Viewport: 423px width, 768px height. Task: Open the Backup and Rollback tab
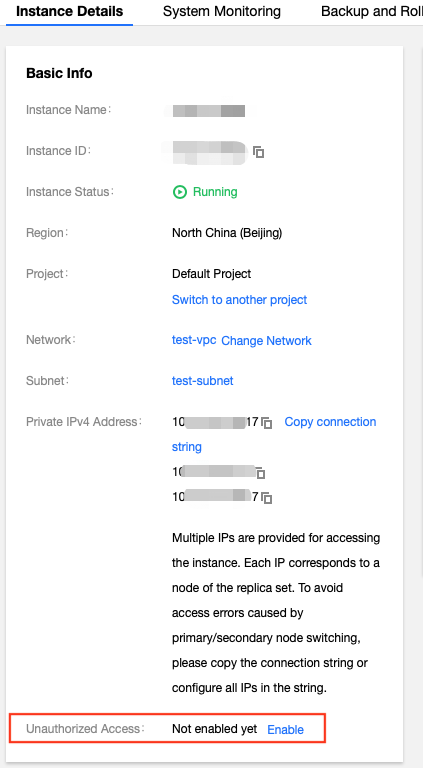372,12
